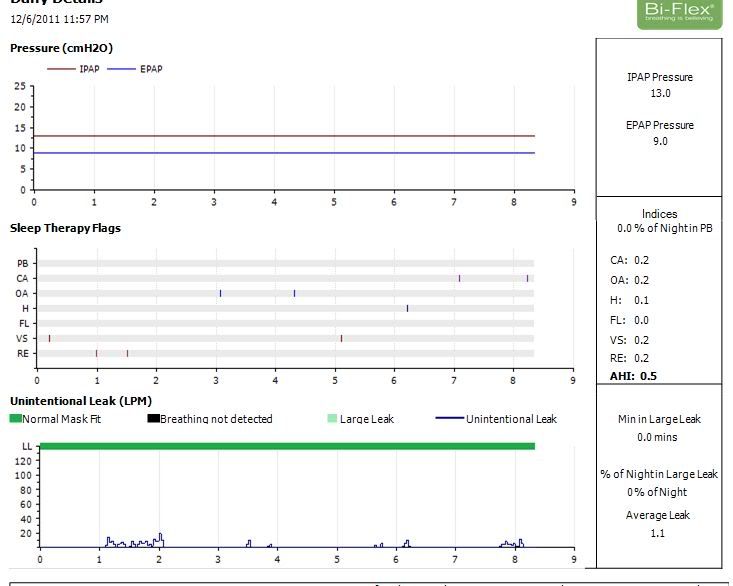Click the Average Leak label
The height and width of the screenshot is (586, 733).
click(658, 515)
